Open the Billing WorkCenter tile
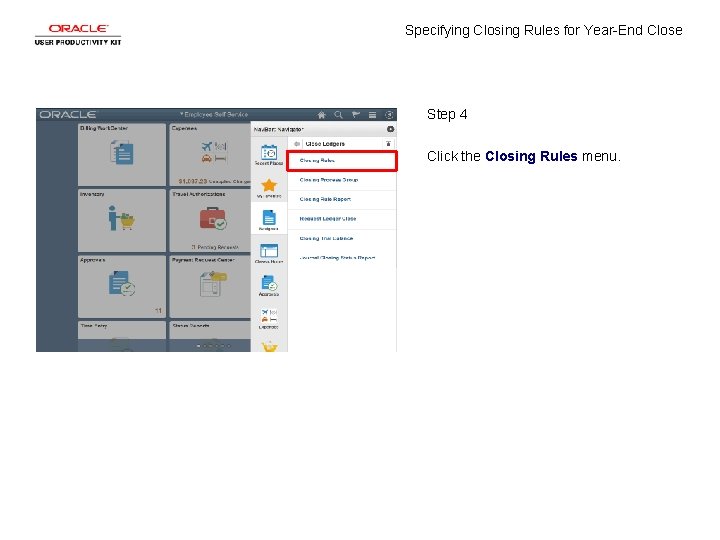Image resolution: width=720 pixels, height=540 pixels. pyautogui.click(x=122, y=154)
